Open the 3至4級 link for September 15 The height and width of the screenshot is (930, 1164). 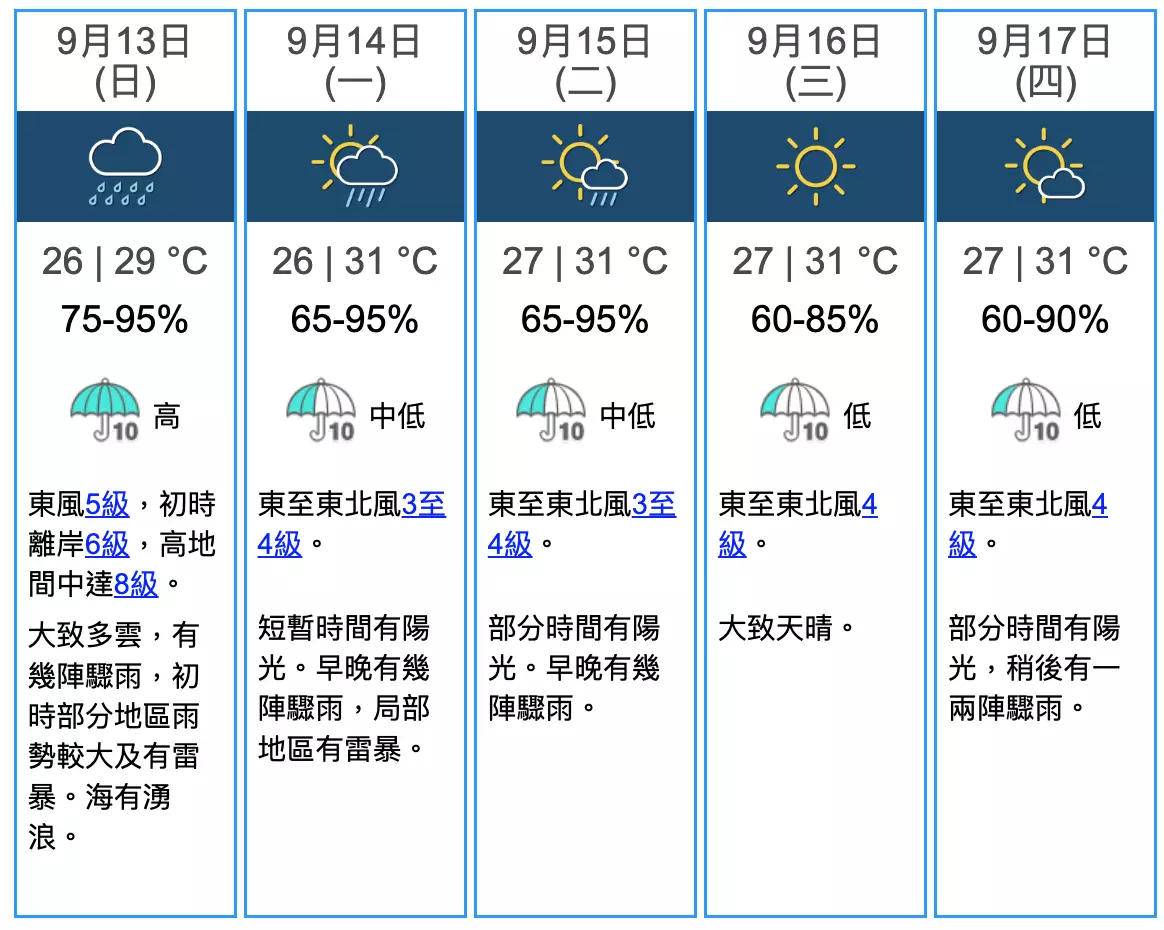coord(653,505)
